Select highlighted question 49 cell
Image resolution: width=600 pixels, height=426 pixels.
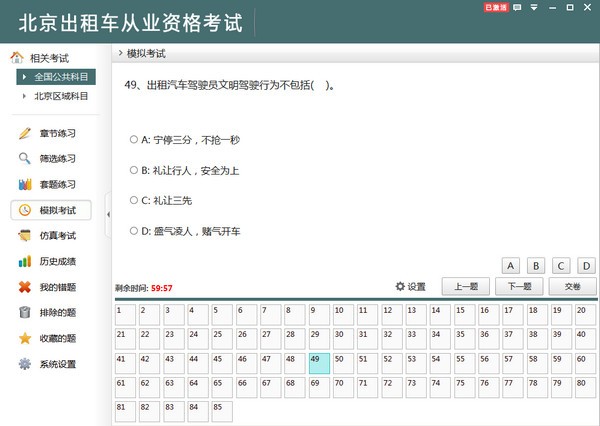click(x=319, y=364)
